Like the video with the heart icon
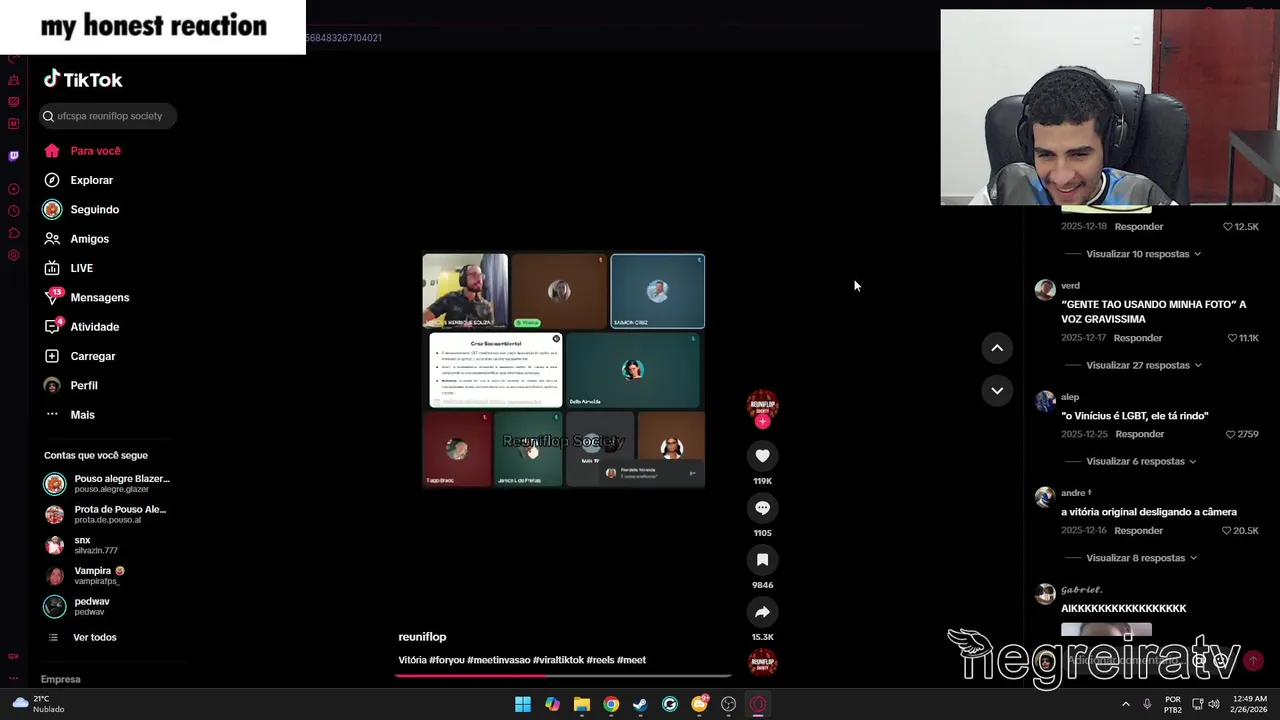 click(x=762, y=456)
